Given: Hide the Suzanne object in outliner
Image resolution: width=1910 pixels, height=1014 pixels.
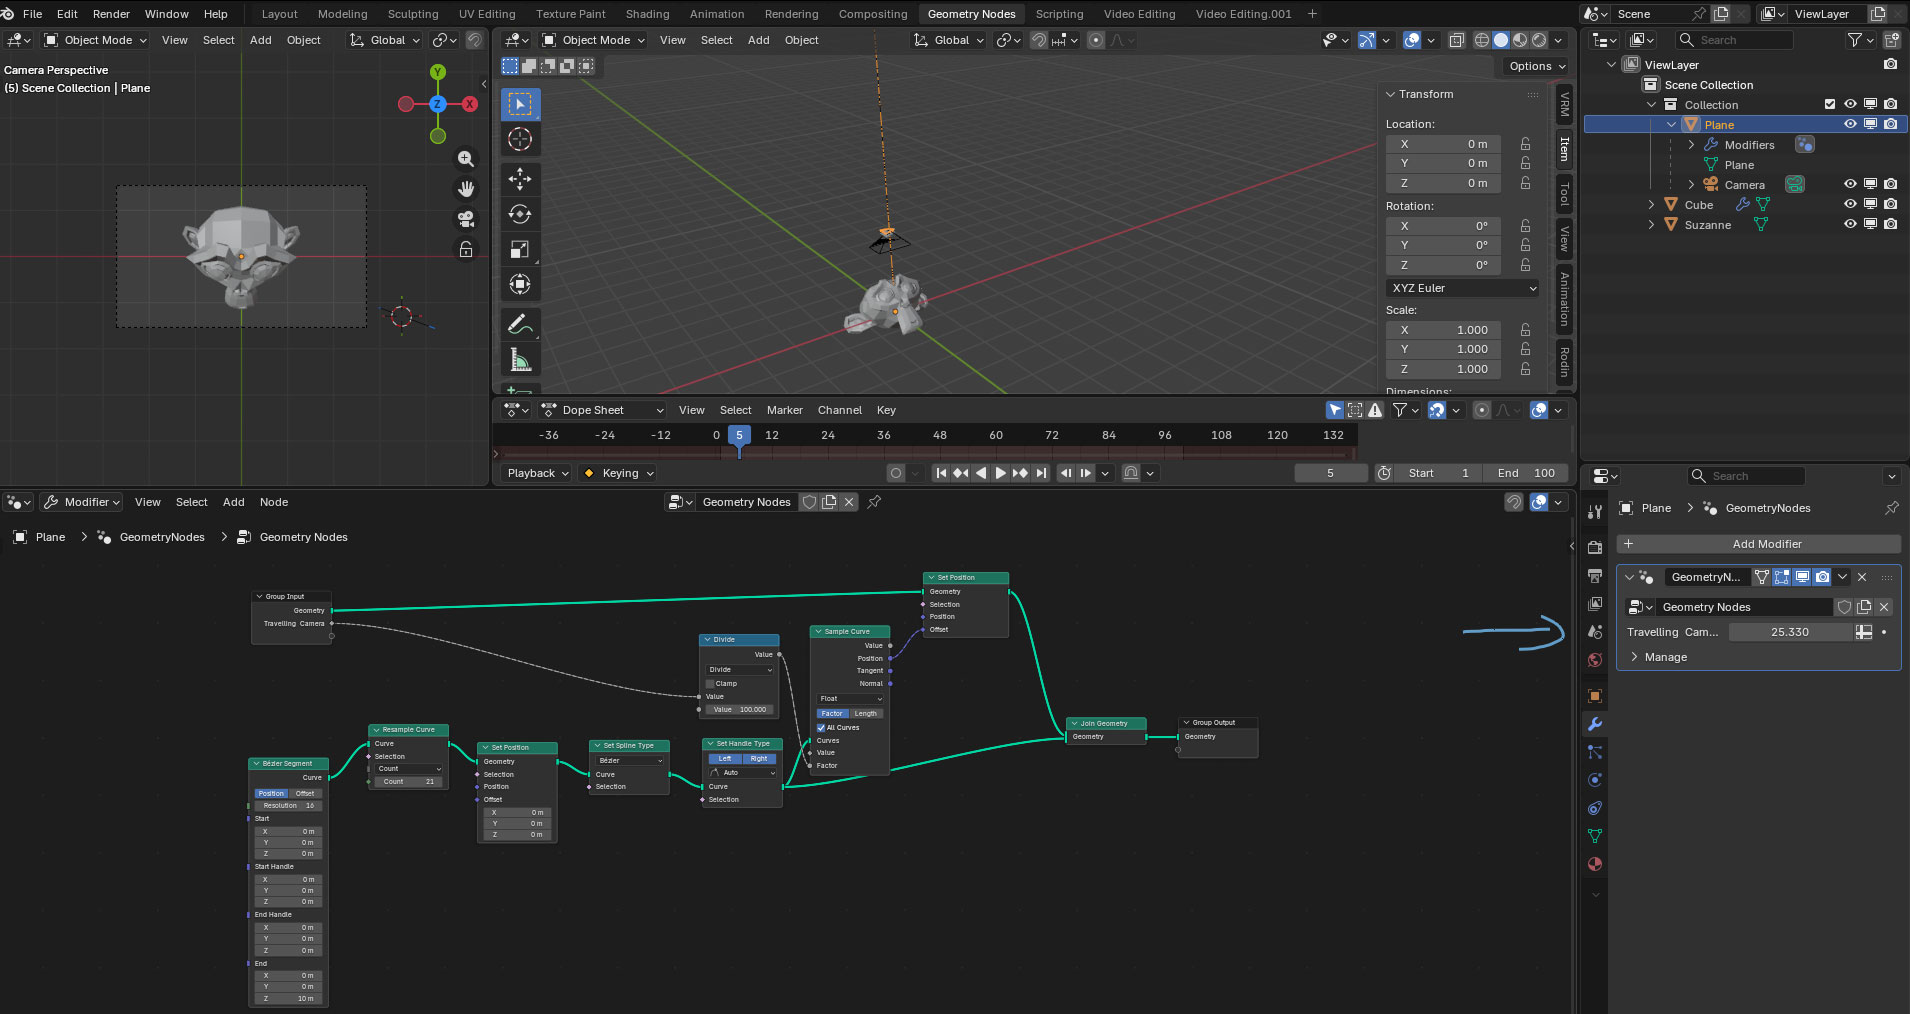Looking at the screenshot, I should (1850, 225).
